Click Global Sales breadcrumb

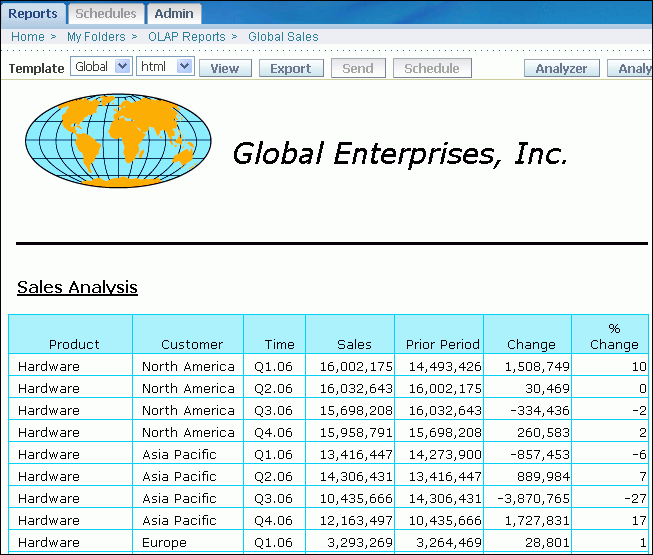point(283,37)
